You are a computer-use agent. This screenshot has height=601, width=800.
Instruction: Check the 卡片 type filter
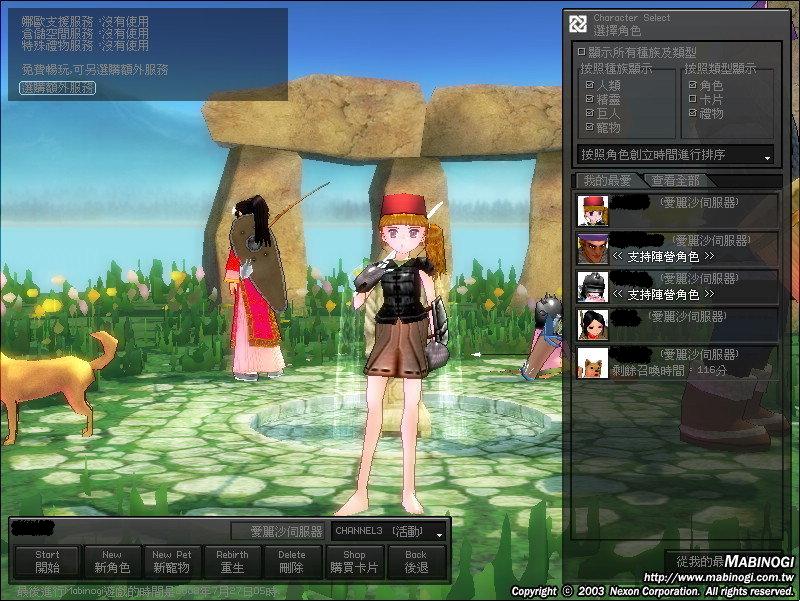click(693, 100)
